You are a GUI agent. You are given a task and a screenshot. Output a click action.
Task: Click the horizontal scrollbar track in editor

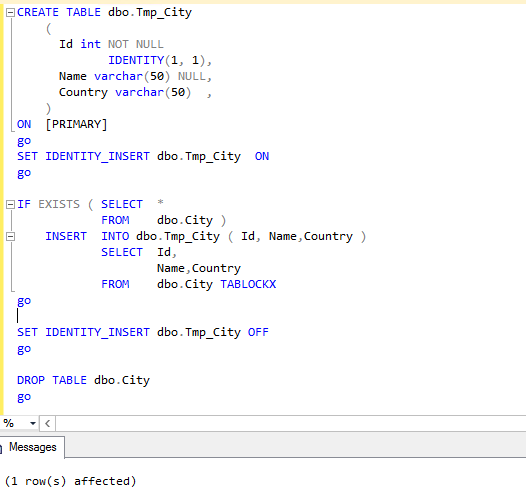[x=291, y=423]
